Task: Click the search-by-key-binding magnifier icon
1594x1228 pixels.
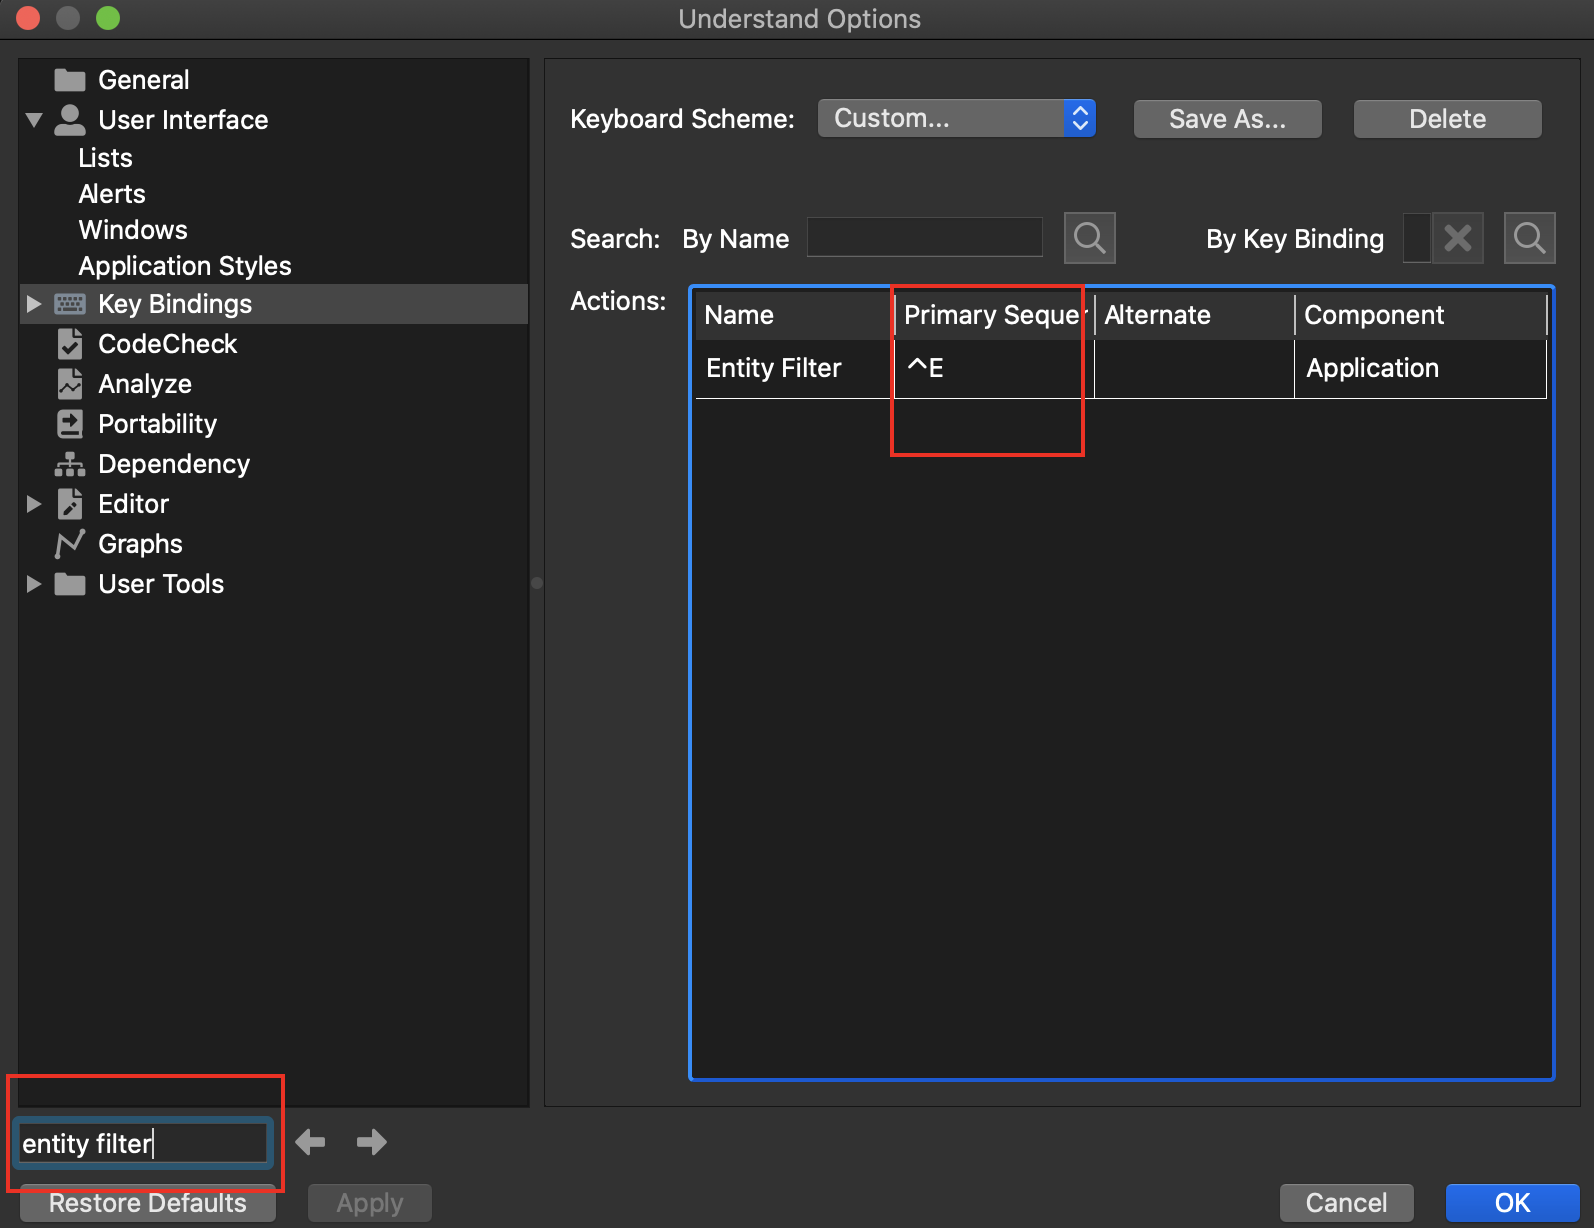Action: click(x=1529, y=238)
